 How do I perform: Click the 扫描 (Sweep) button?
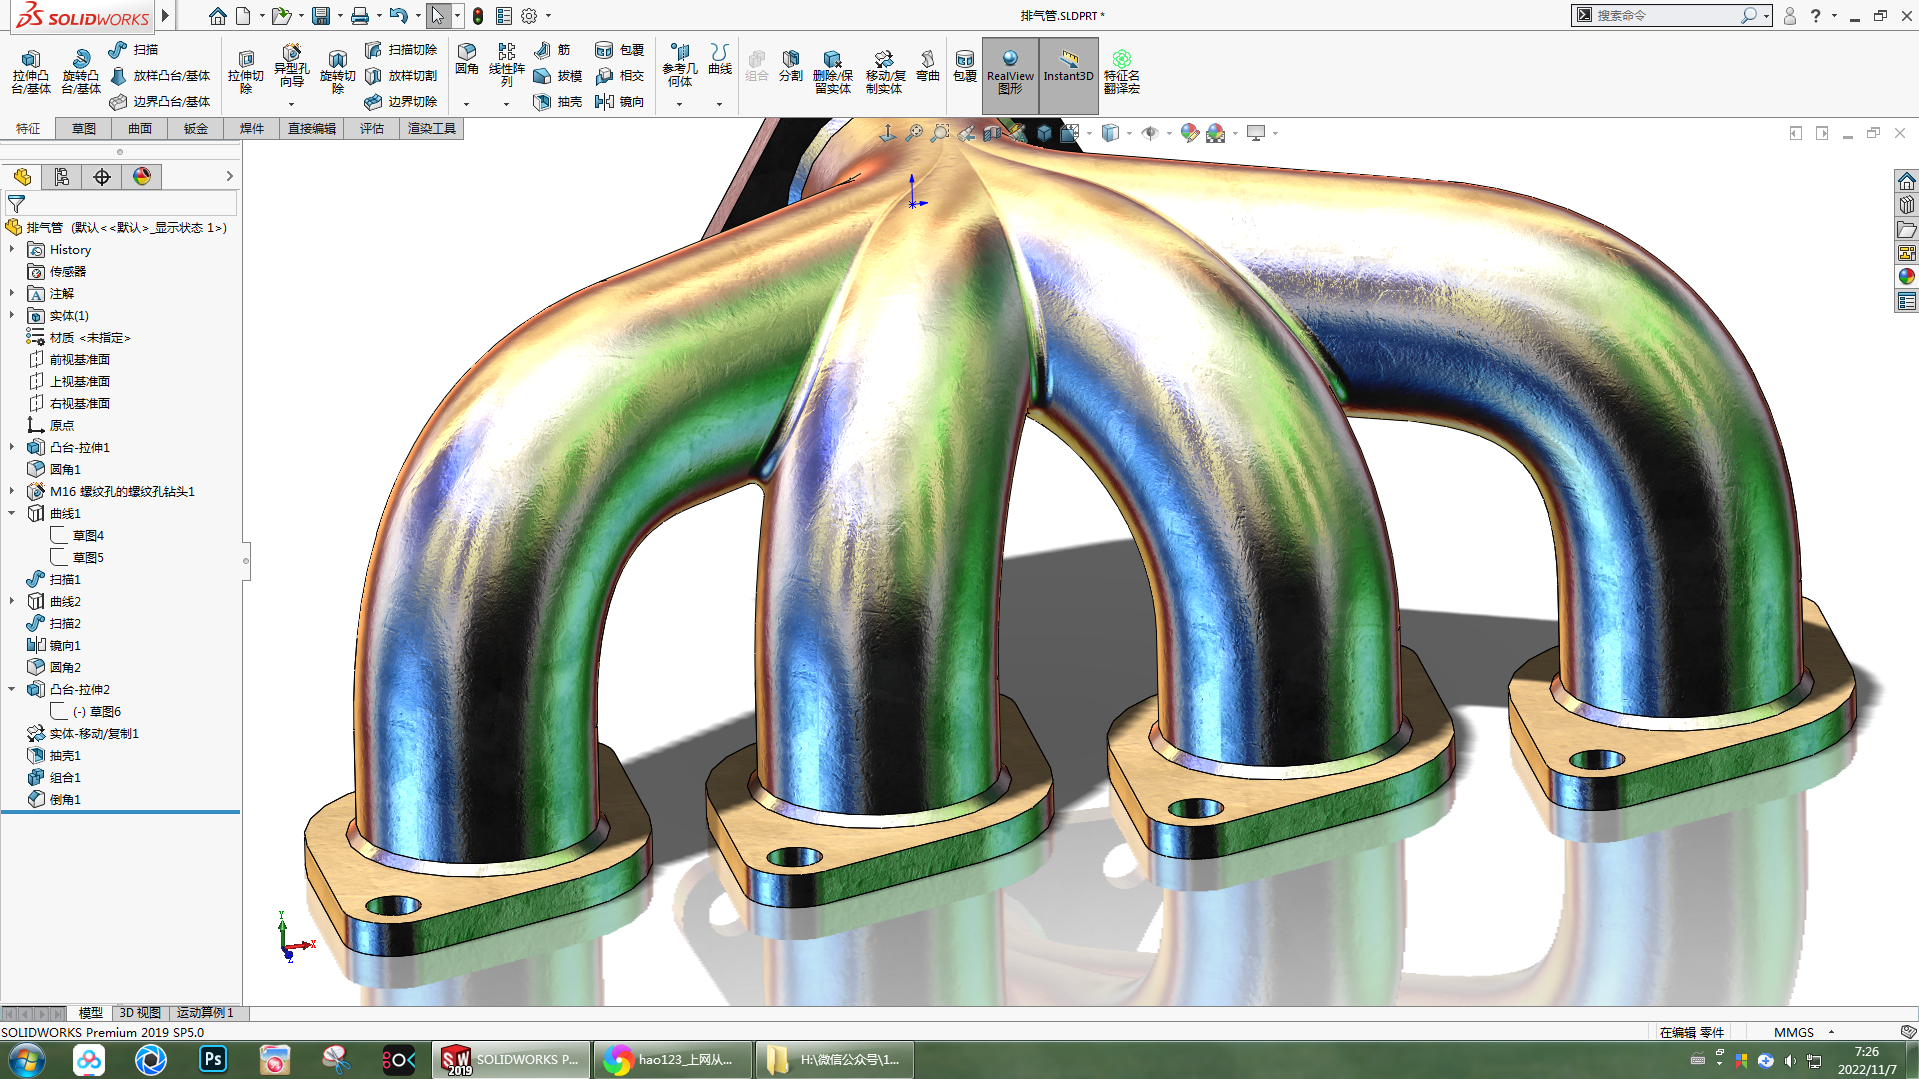pyautogui.click(x=133, y=50)
